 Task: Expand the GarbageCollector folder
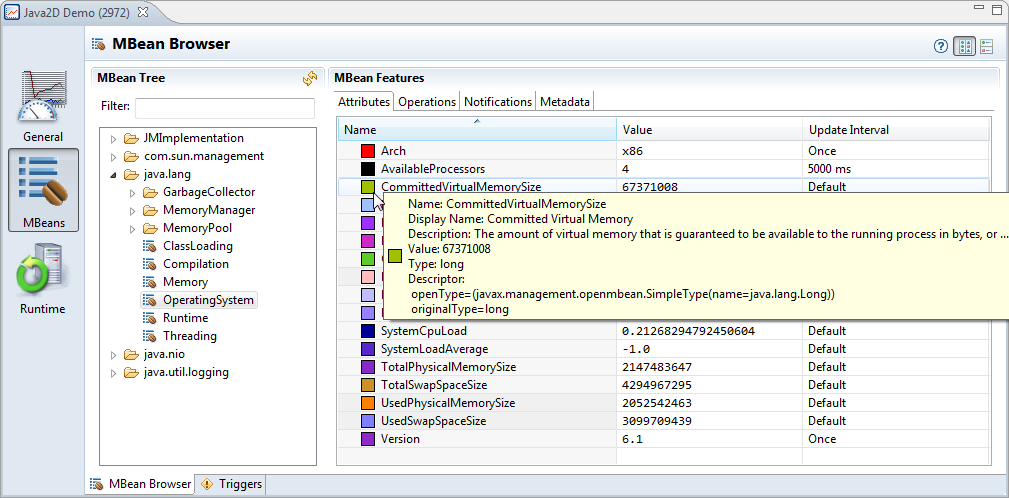(x=131, y=193)
